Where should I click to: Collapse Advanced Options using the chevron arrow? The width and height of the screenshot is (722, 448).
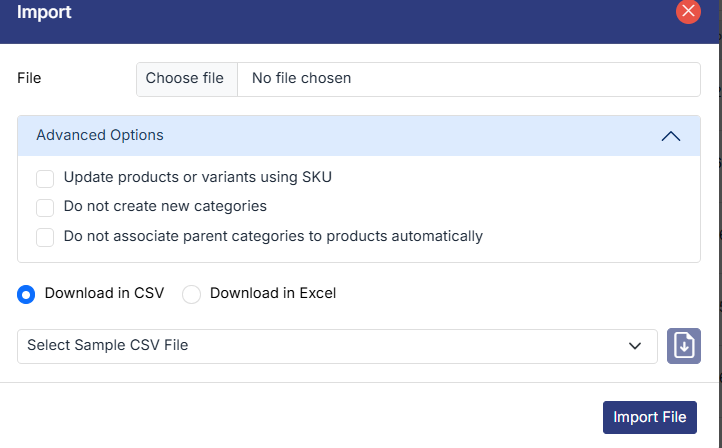[671, 136]
